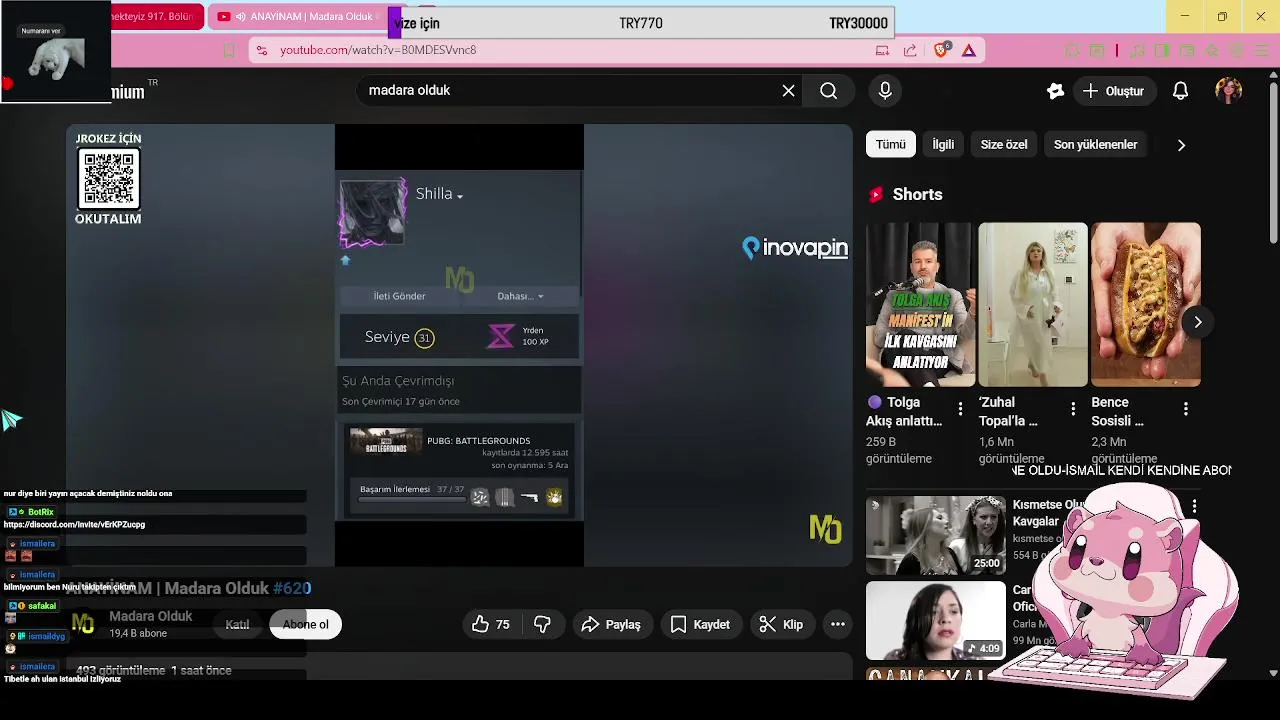The image size is (1280, 720).
Task: Click the Abone ol button
Action: click(305, 625)
